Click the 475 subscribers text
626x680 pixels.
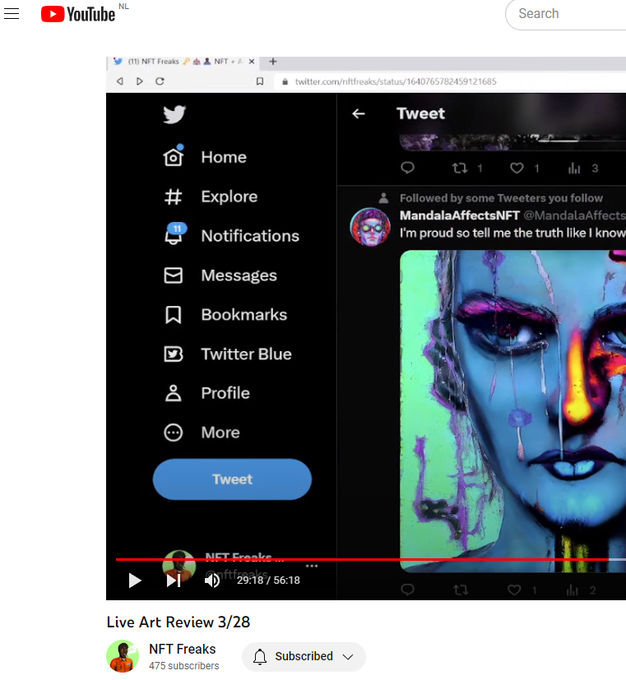point(184,666)
